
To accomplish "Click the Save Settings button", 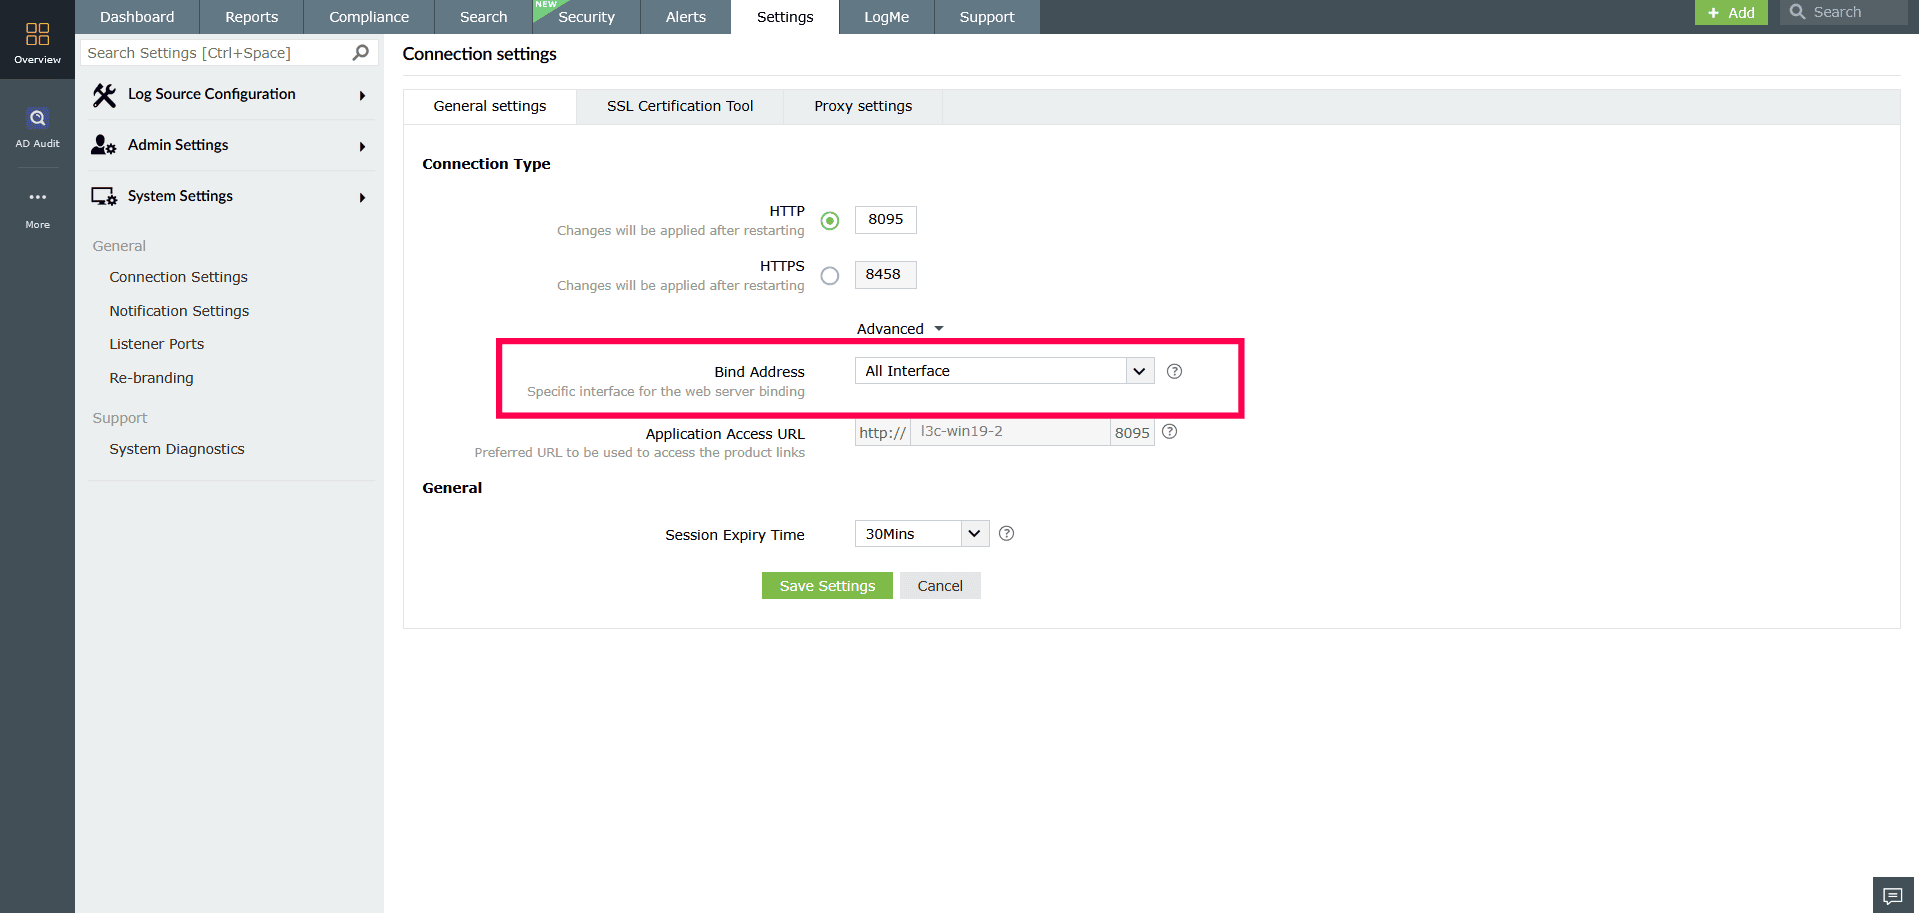I will (826, 585).
